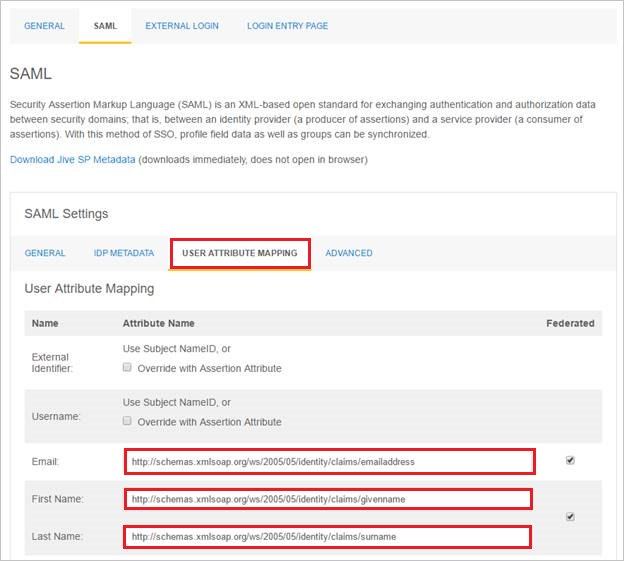624x561 pixels.
Task: Switch to IDP METADATA tab
Action: tap(124, 253)
